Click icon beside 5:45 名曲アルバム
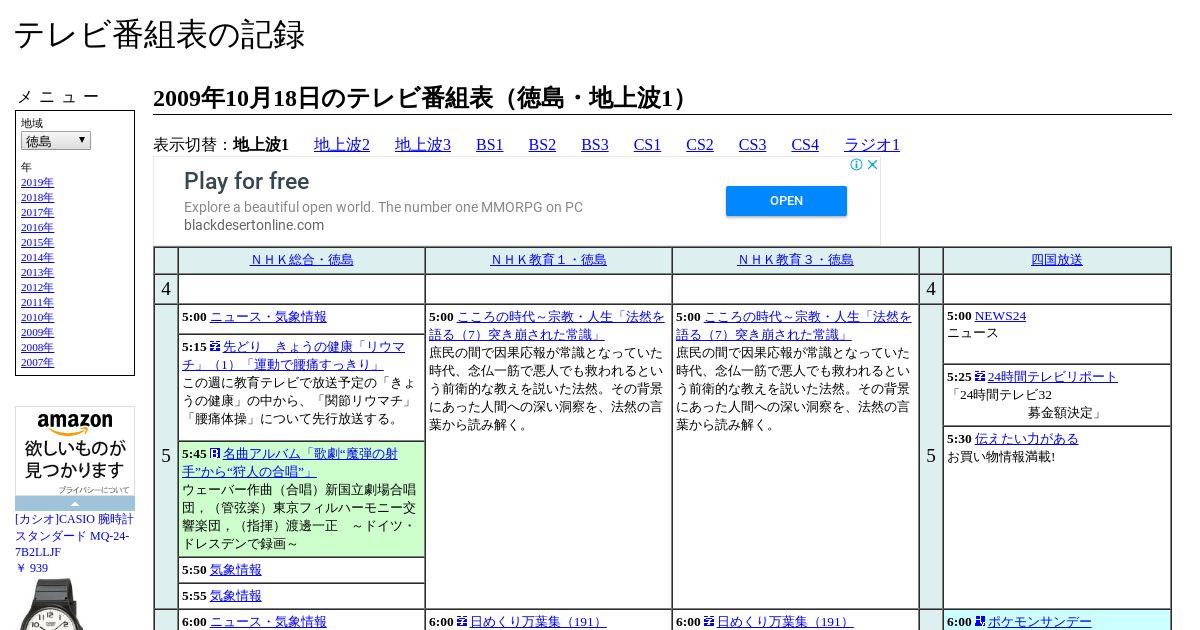Image resolution: width=1200 pixels, height=630 pixels. 215,453
